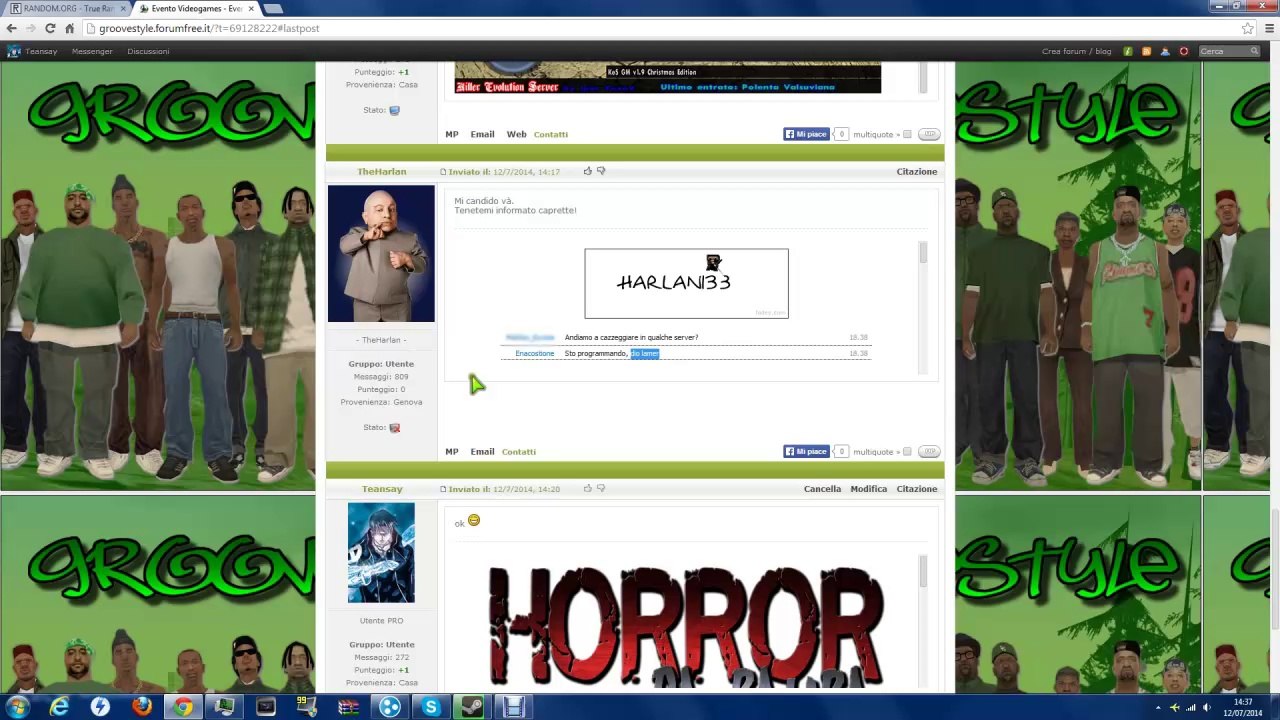
Task: Select the Evento Videogames browser tab
Action: click(x=196, y=8)
